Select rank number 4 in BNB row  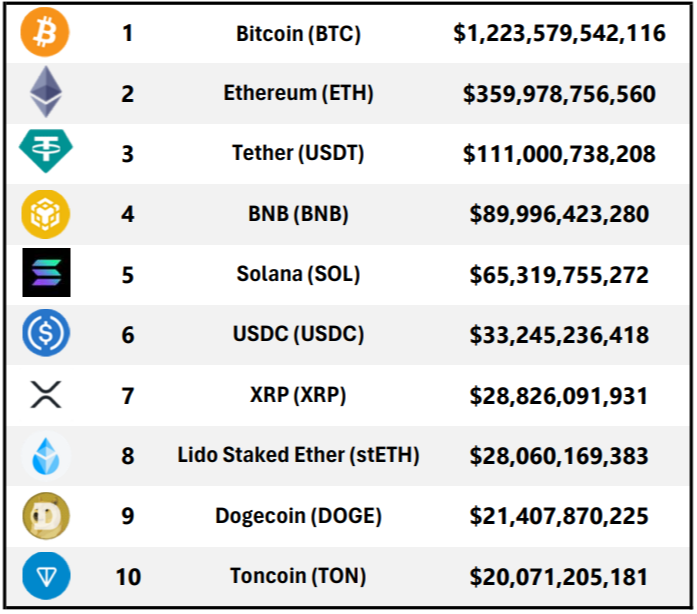127,214
